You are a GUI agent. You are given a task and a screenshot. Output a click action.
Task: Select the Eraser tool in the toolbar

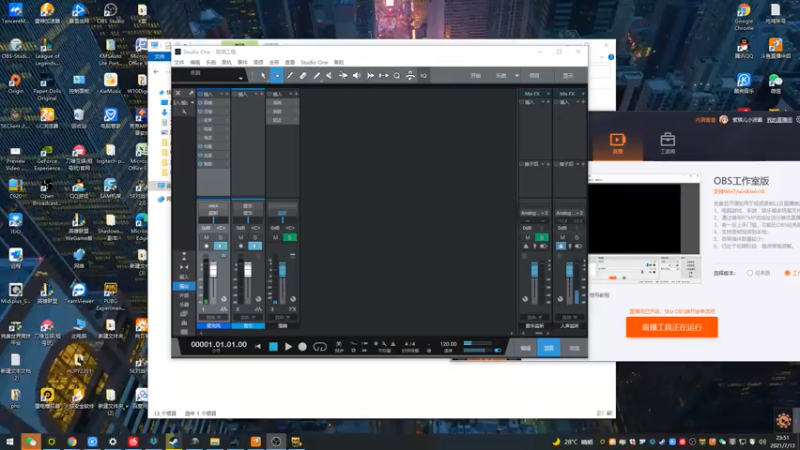click(304, 75)
